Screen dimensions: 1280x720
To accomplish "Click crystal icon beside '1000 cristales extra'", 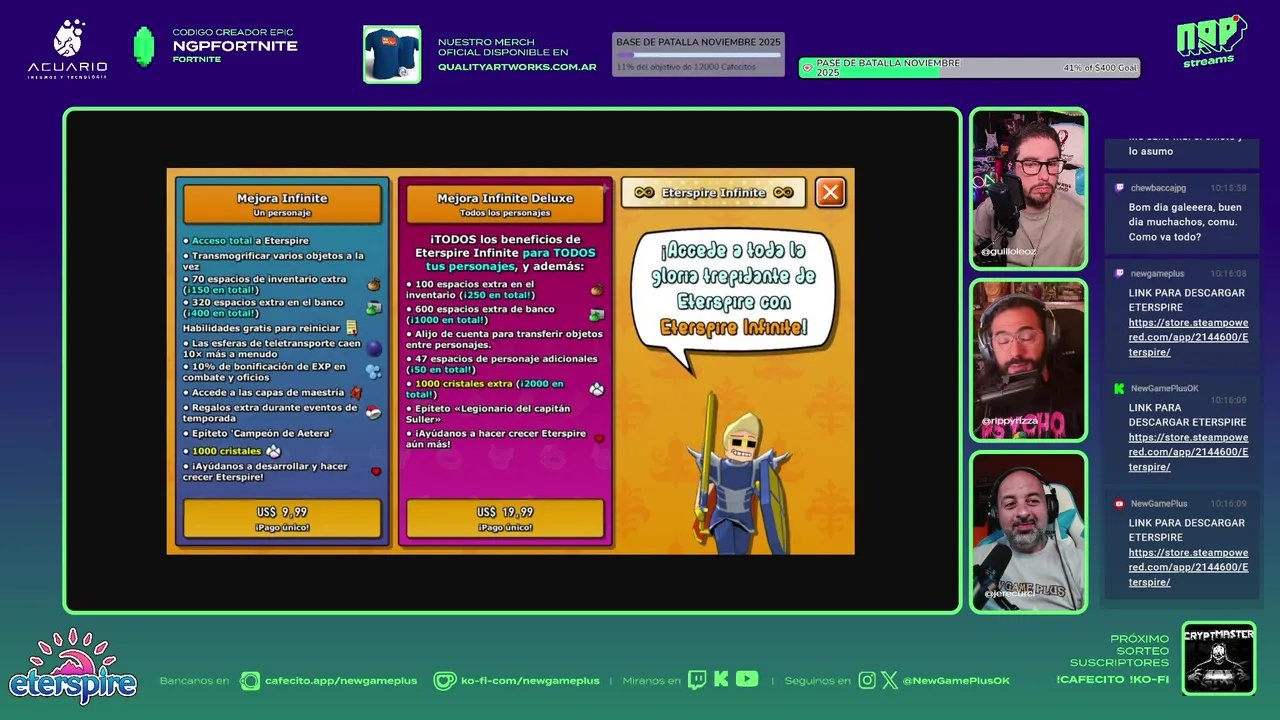I will coord(596,389).
